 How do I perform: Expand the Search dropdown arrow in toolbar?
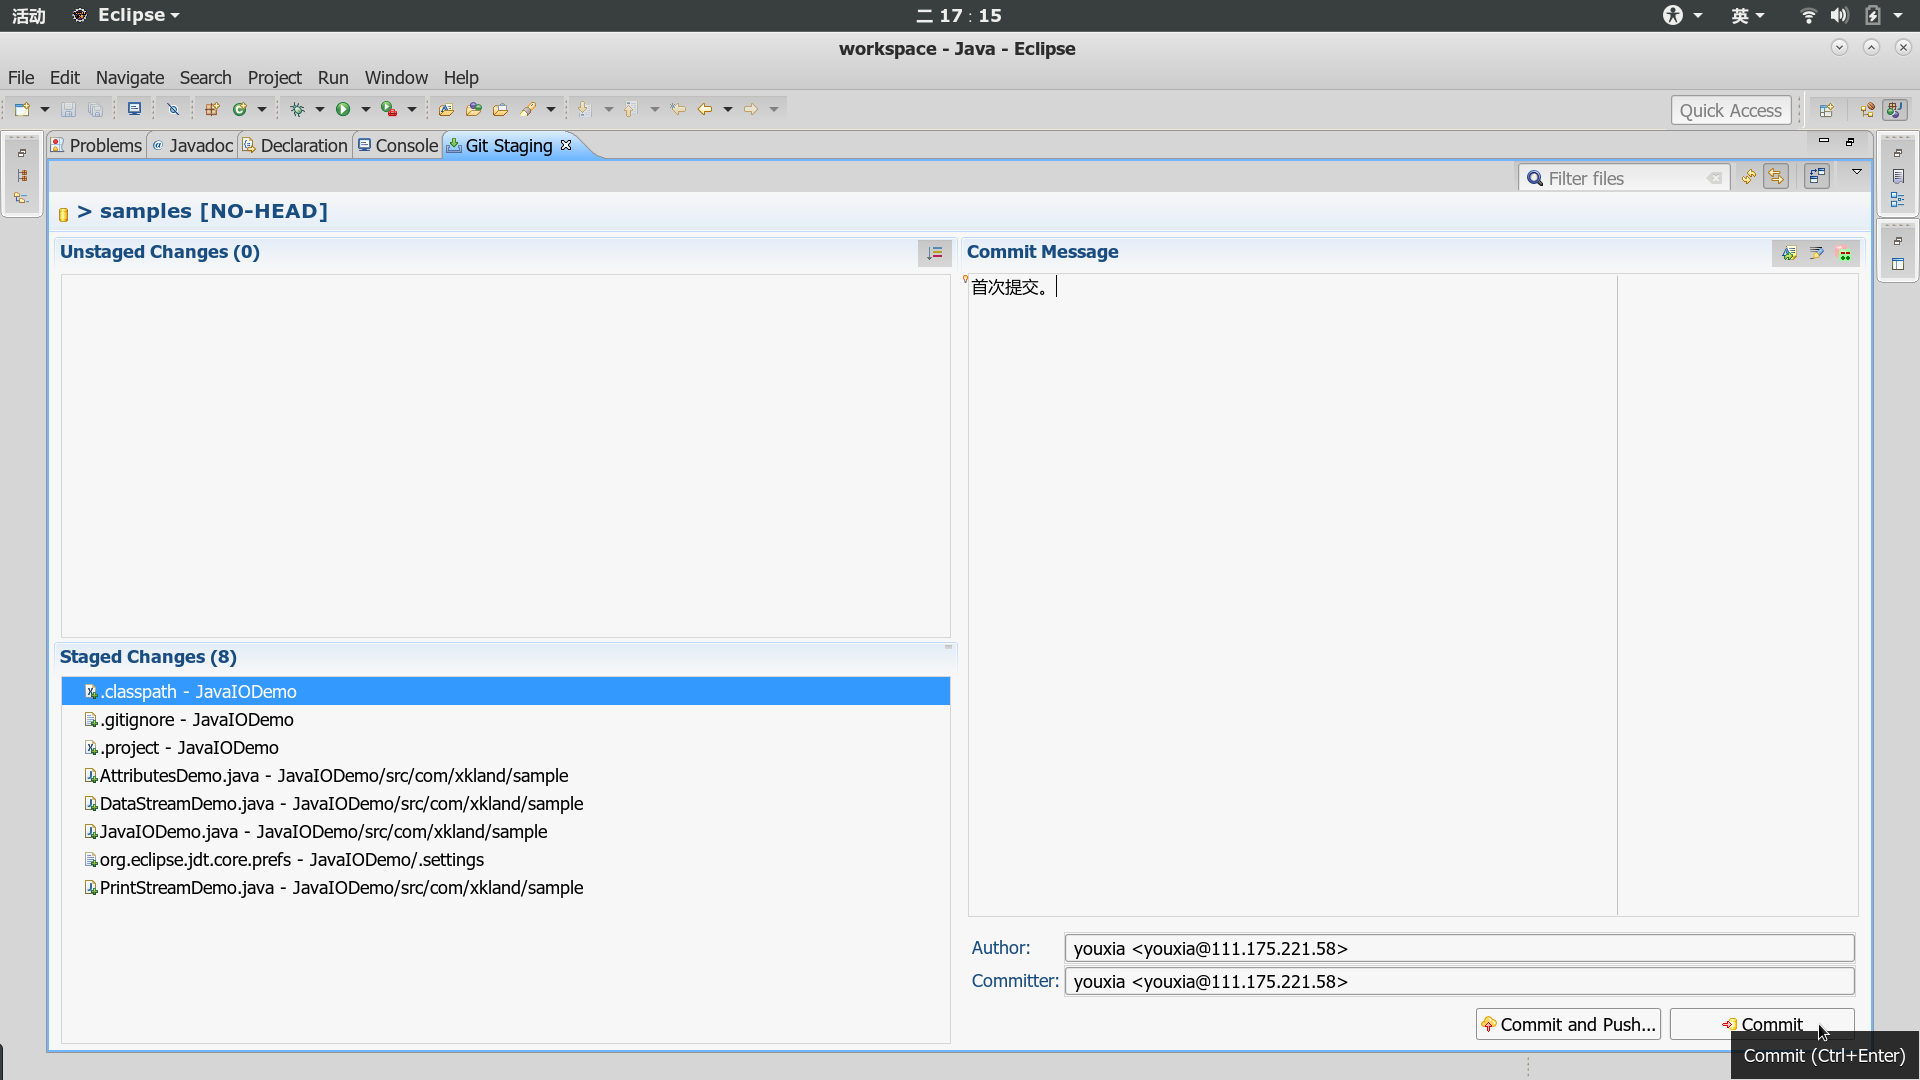click(x=551, y=109)
